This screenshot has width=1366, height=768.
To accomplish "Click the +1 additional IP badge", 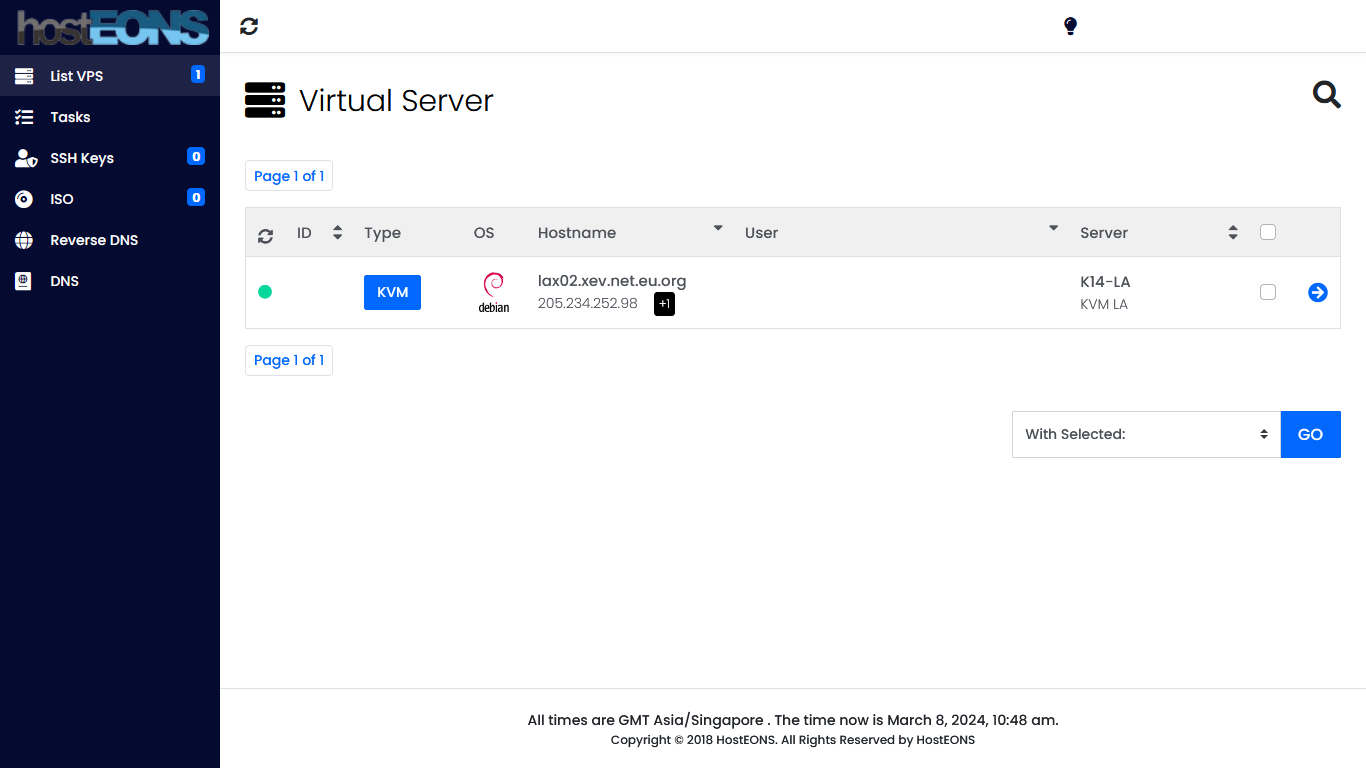I will point(664,304).
